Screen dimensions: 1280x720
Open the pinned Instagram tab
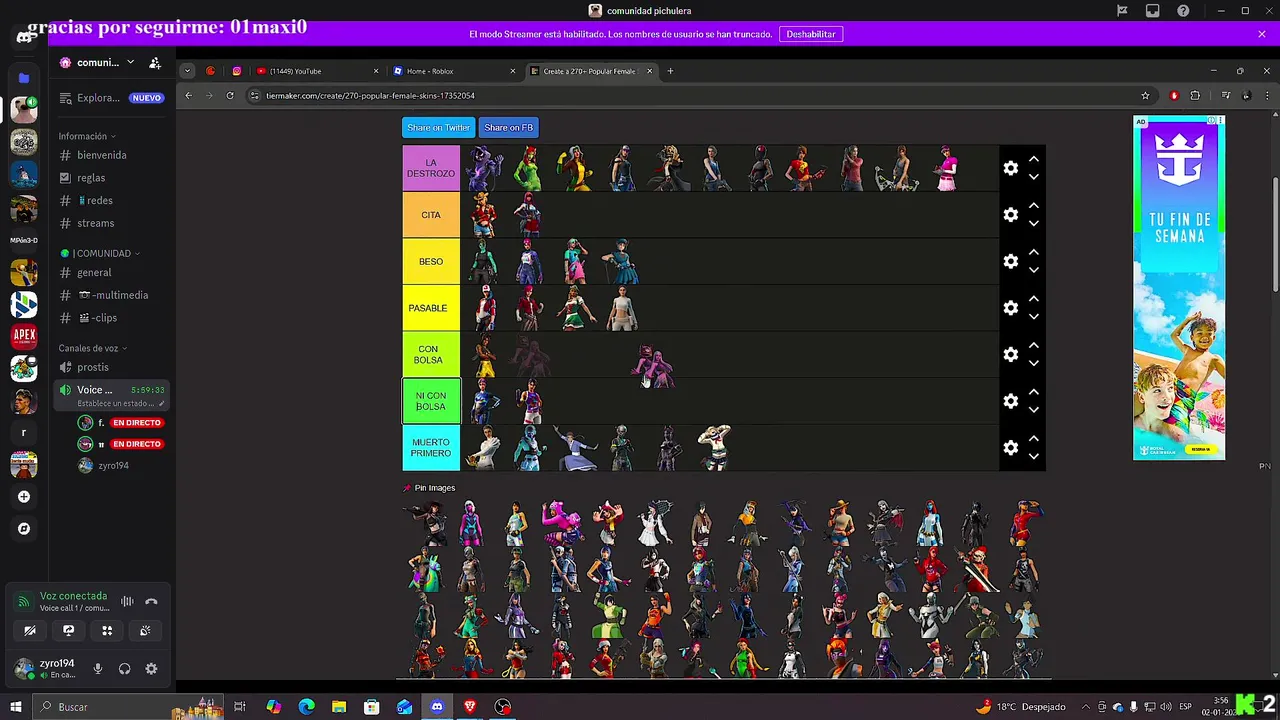[237, 71]
